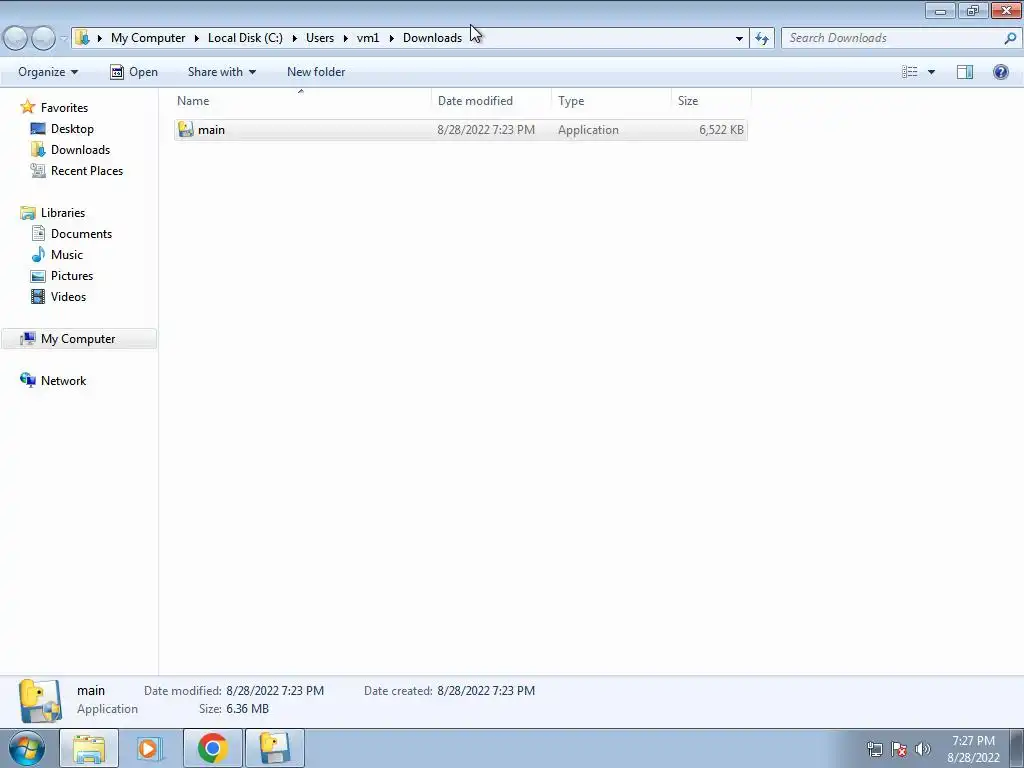Open Help via the question mark icon

(x=1000, y=72)
